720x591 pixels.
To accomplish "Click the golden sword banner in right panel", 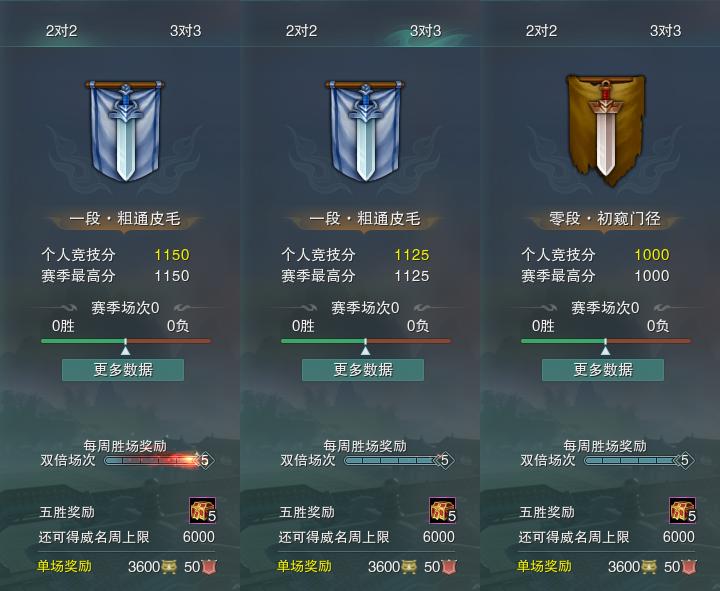I will [605, 131].
